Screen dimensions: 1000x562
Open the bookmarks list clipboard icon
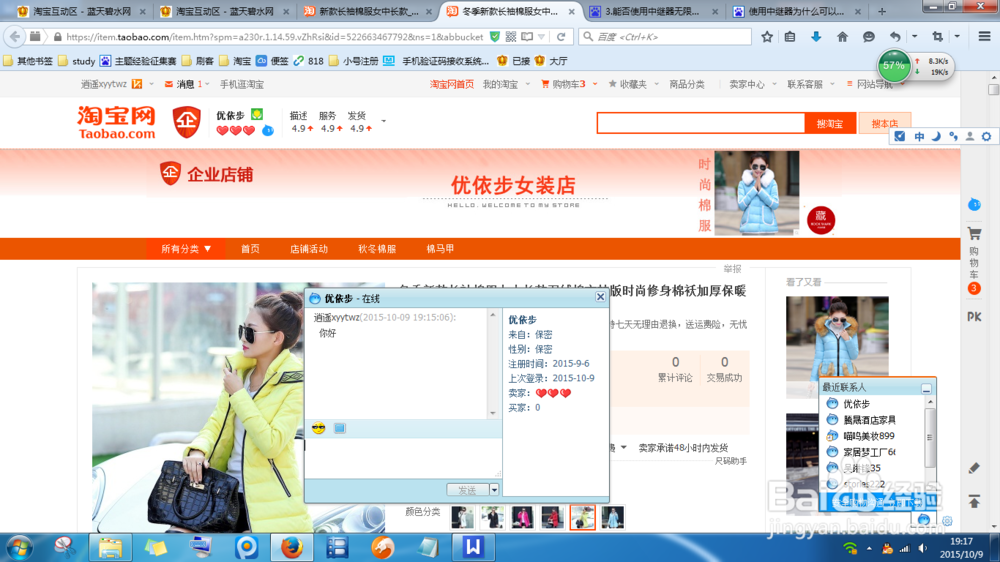790,37
